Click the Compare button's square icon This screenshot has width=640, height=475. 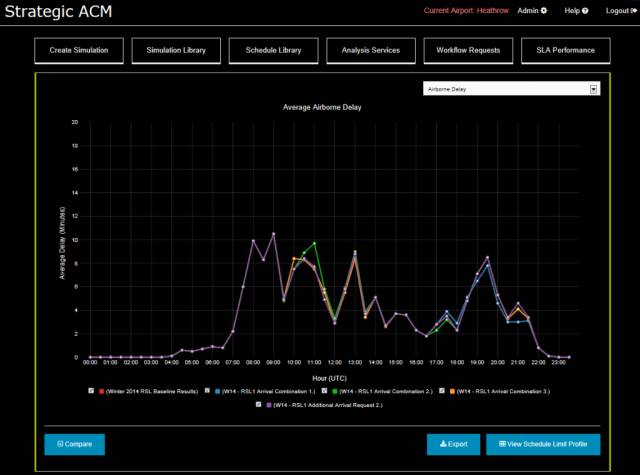(x=61, y=443)
